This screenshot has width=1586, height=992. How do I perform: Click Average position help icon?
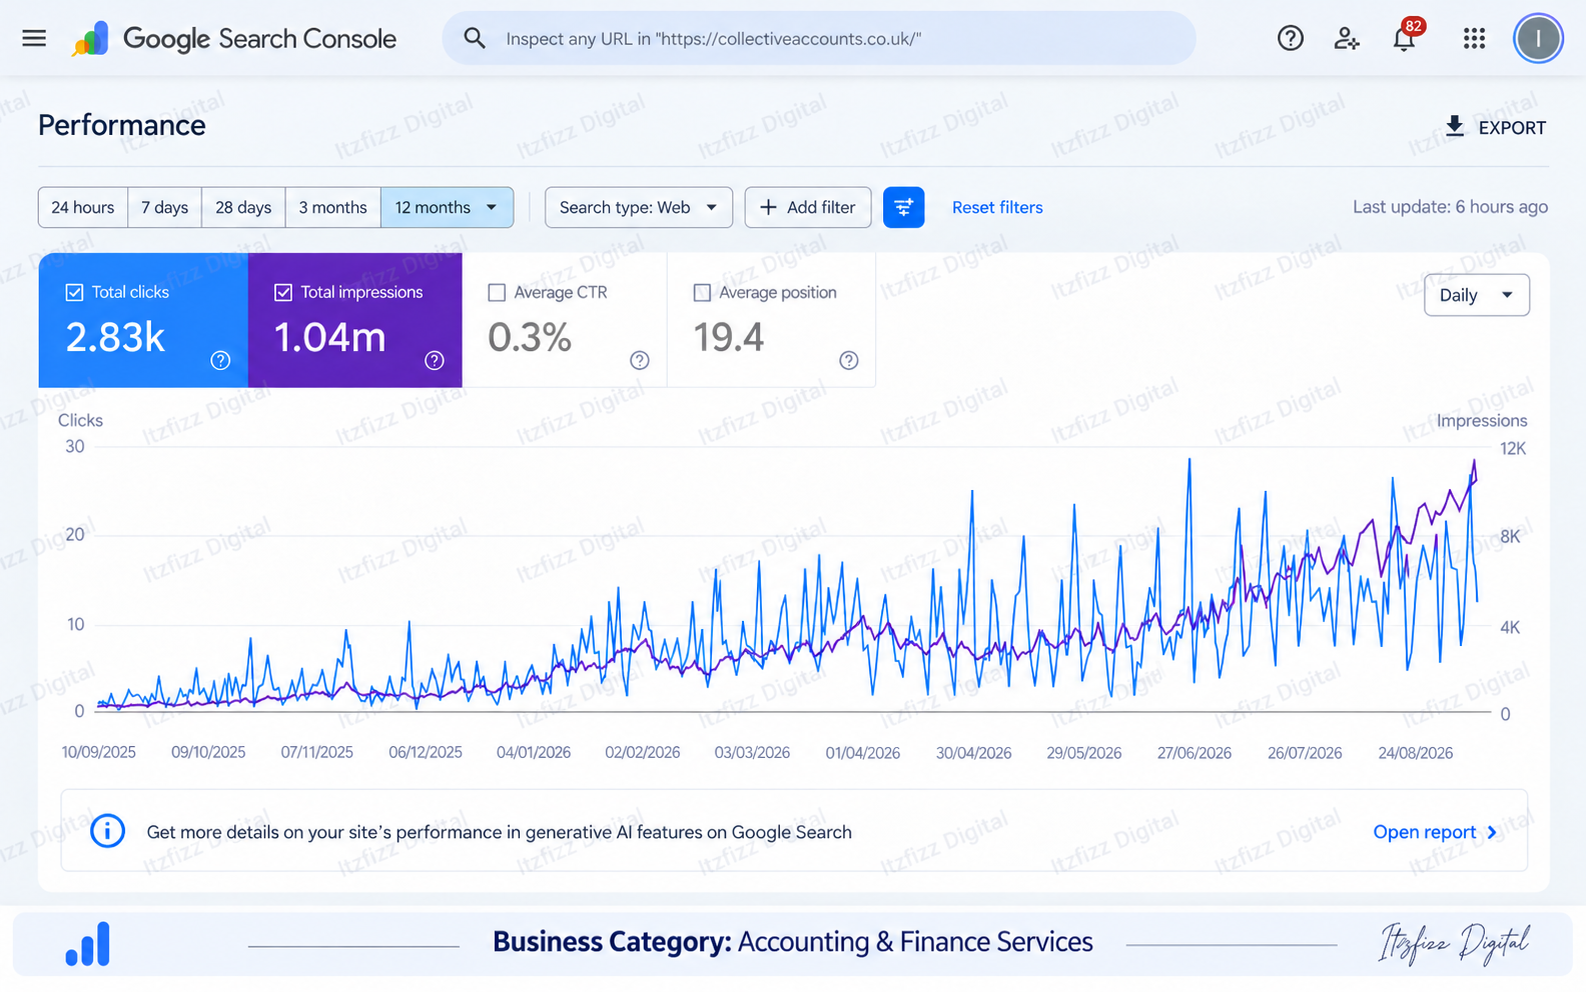pyautogui.click(x=849, y=360)
